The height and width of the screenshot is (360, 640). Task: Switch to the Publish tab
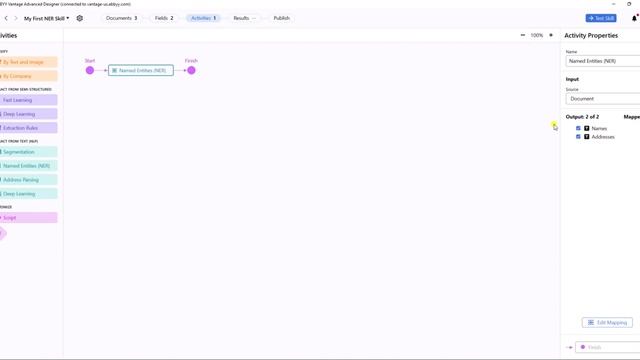coord(282,18)
